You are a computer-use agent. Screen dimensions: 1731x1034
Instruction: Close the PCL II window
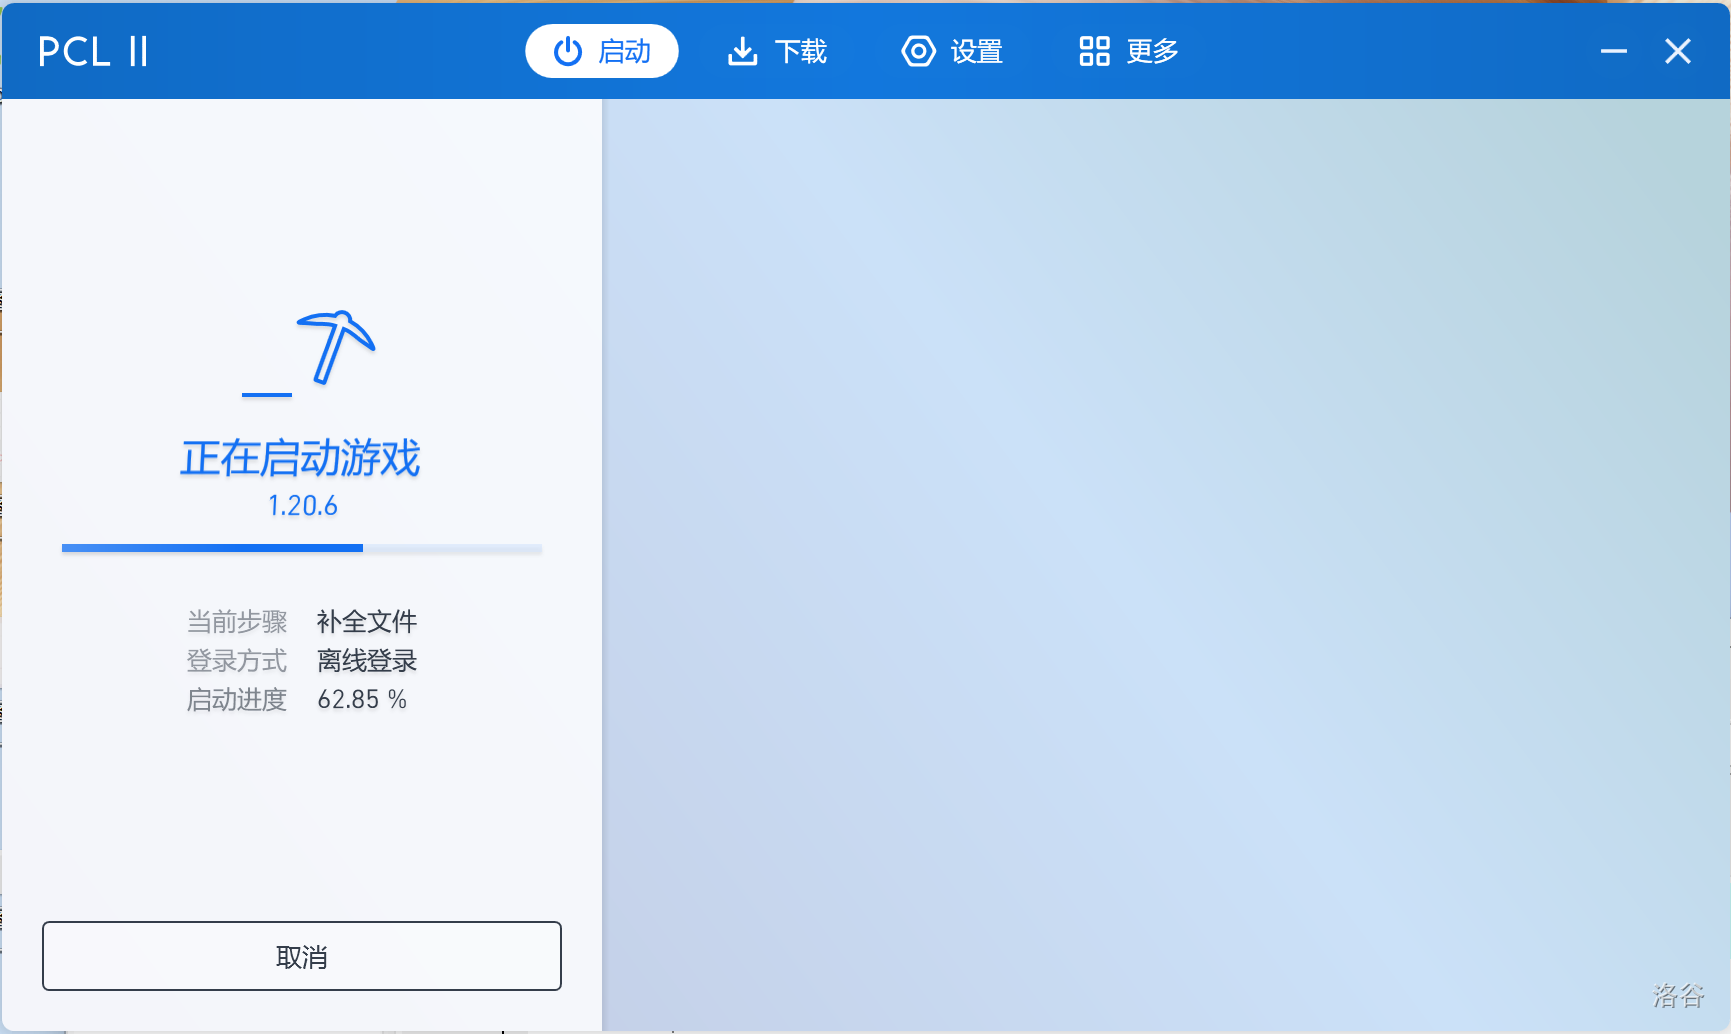(x=1678, y=51)
